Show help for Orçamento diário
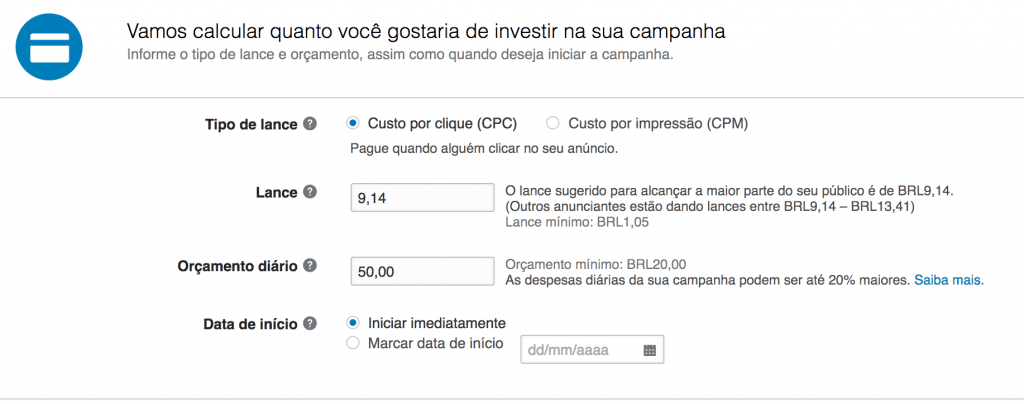The width and height of the screenshot is (1024, 404). tap(310, 266)
